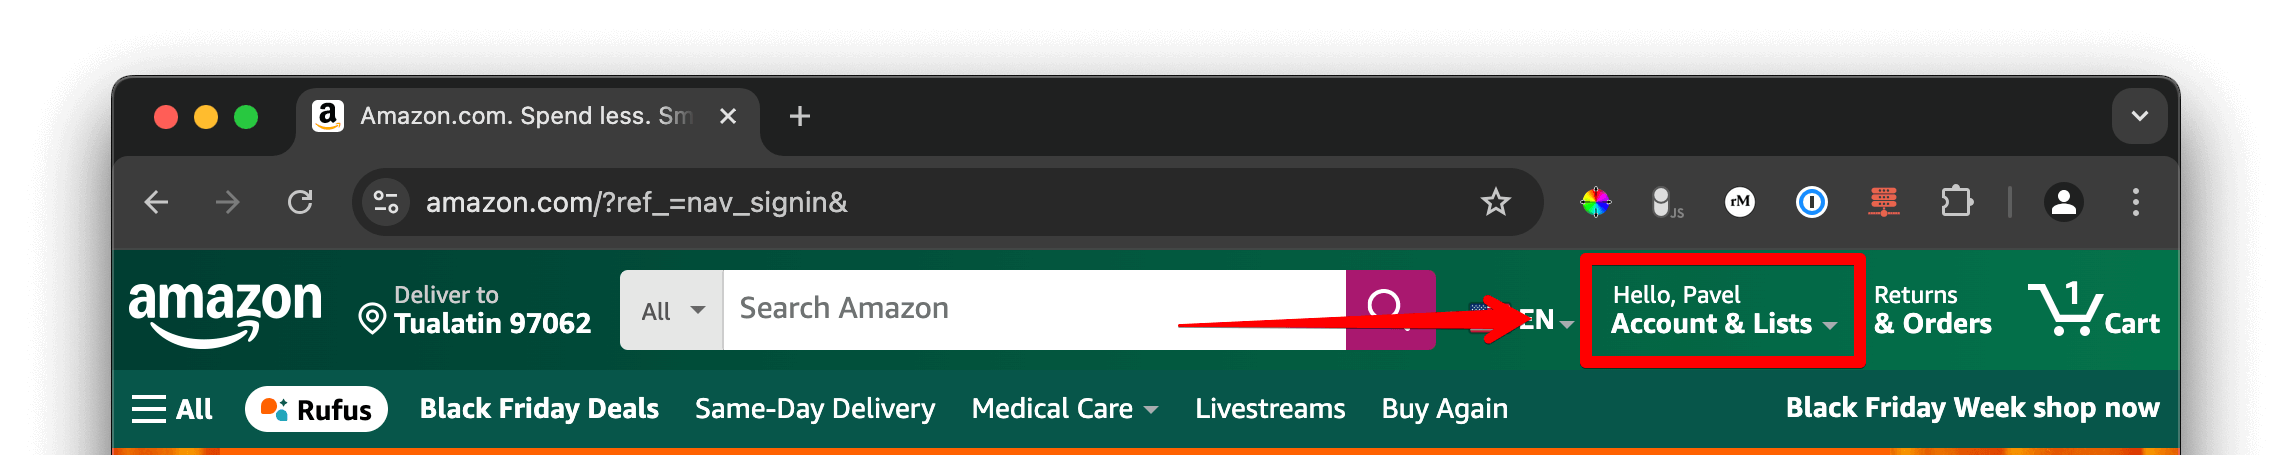Open the color picker extension icon

1595,202
